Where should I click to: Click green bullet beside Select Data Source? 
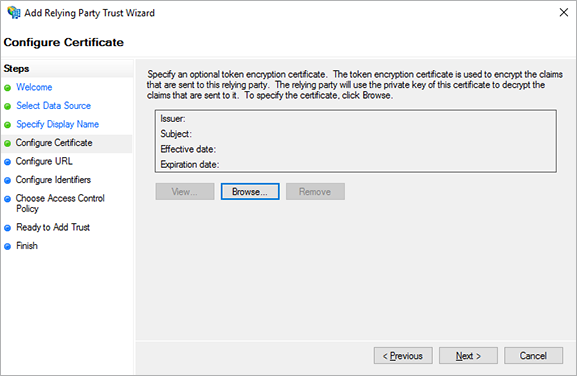(x=7, y=106)
